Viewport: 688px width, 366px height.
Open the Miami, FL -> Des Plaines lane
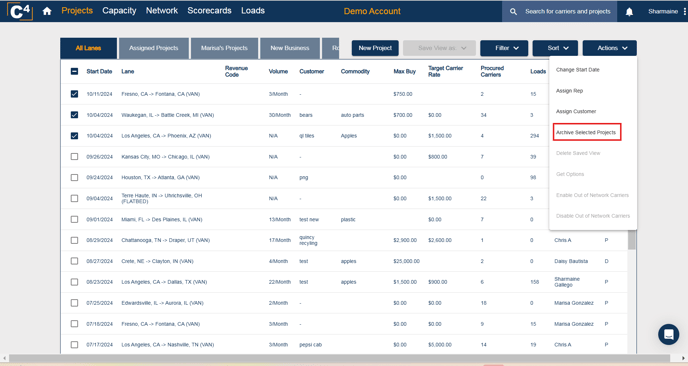click(x=162, y=219)
